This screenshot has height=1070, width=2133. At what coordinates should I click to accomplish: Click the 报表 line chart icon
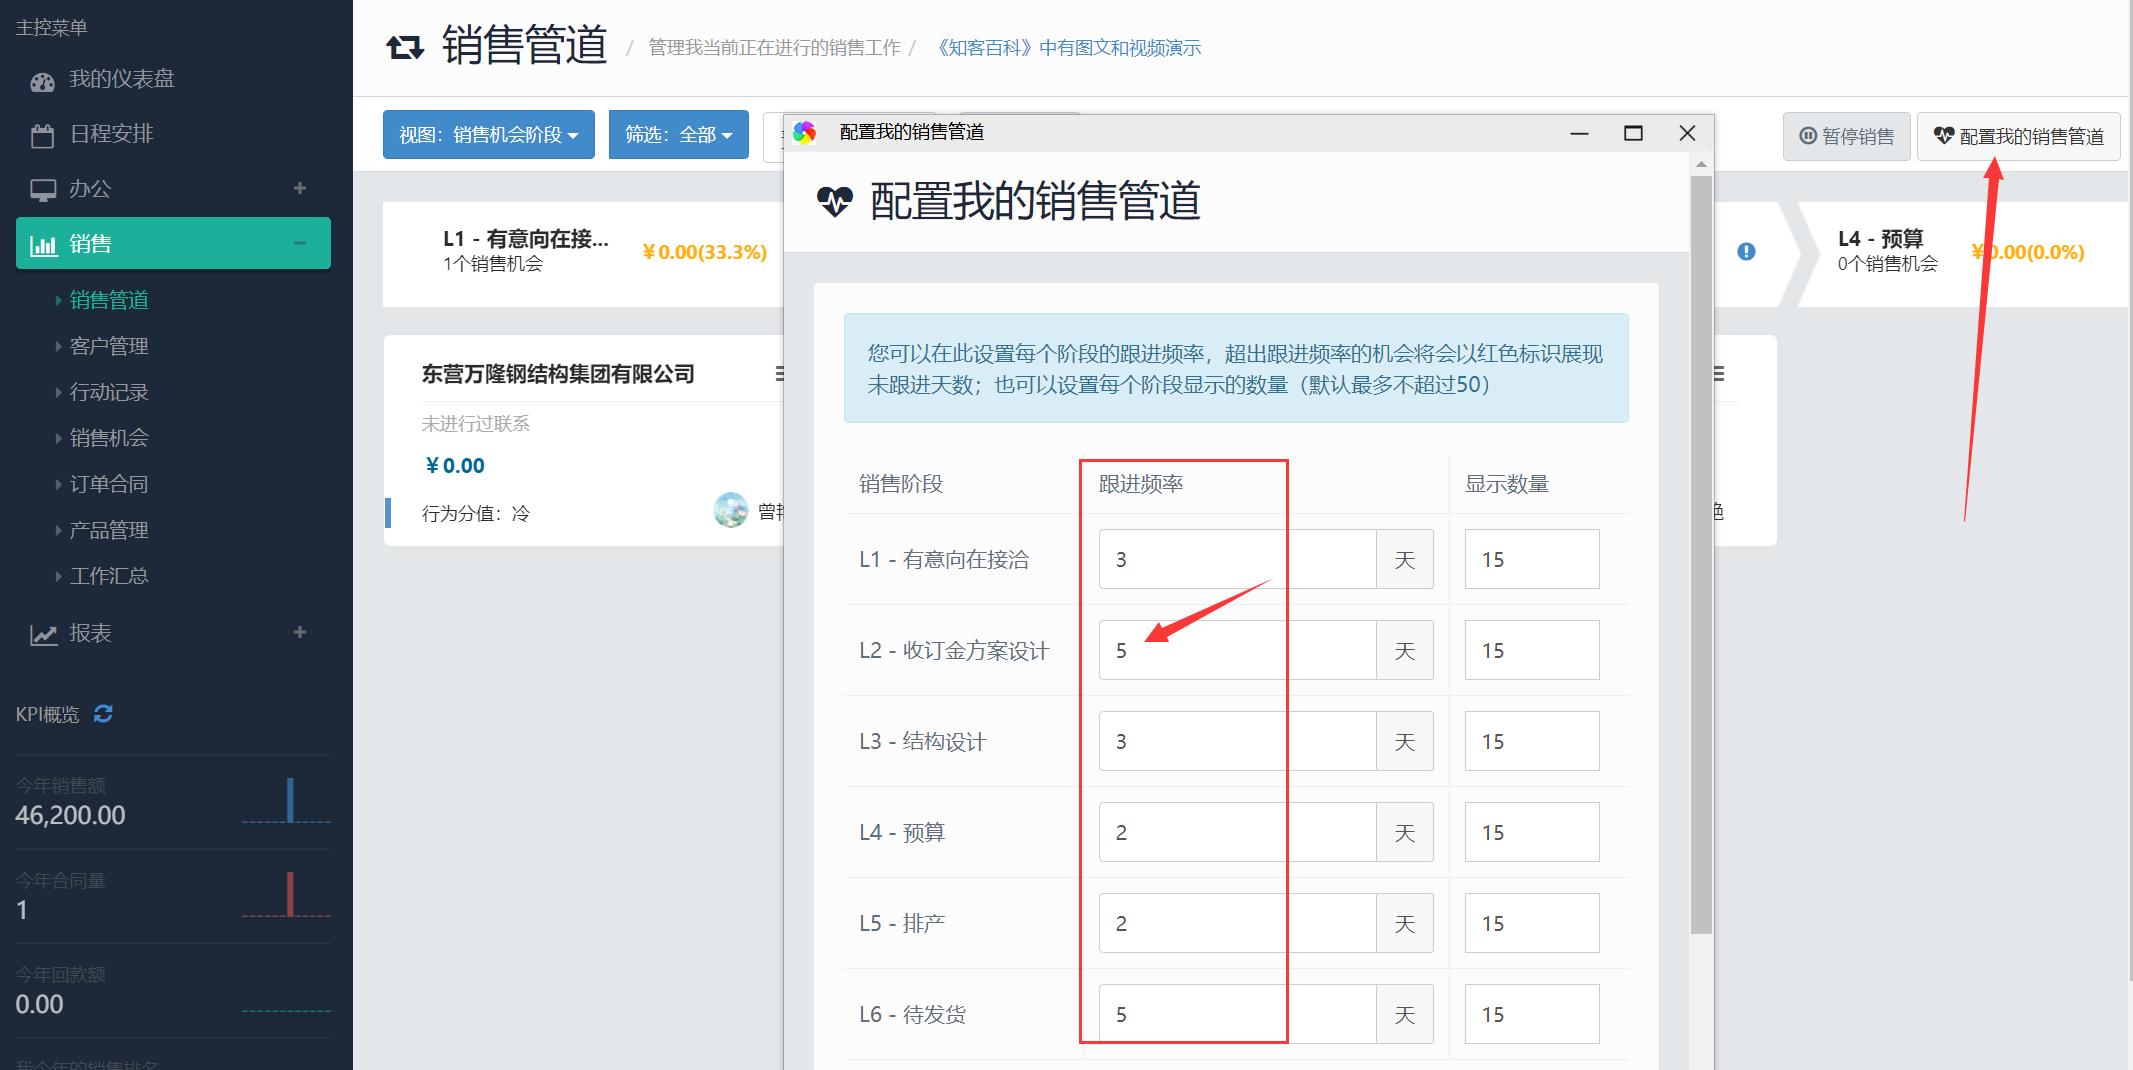(43, 634)
